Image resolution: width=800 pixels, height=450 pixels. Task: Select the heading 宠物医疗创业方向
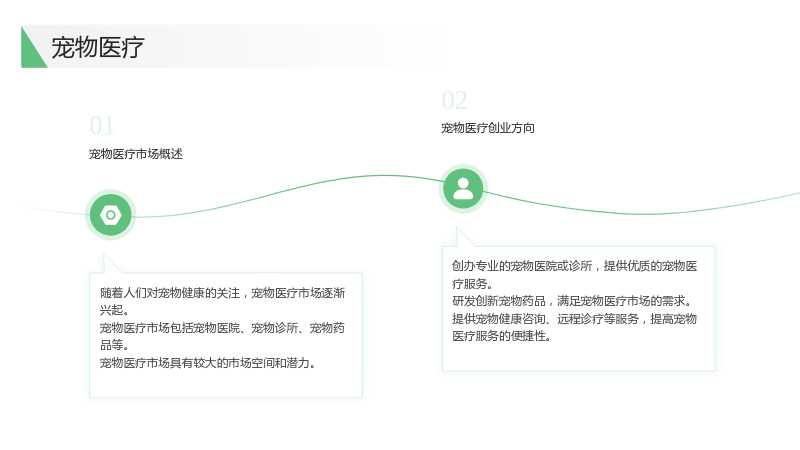(x=488, y=128)
